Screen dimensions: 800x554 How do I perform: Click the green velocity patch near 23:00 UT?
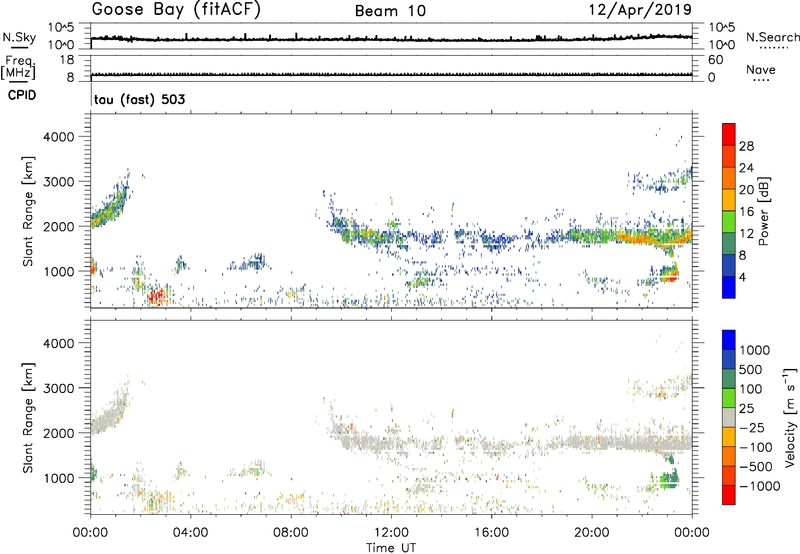668,478
